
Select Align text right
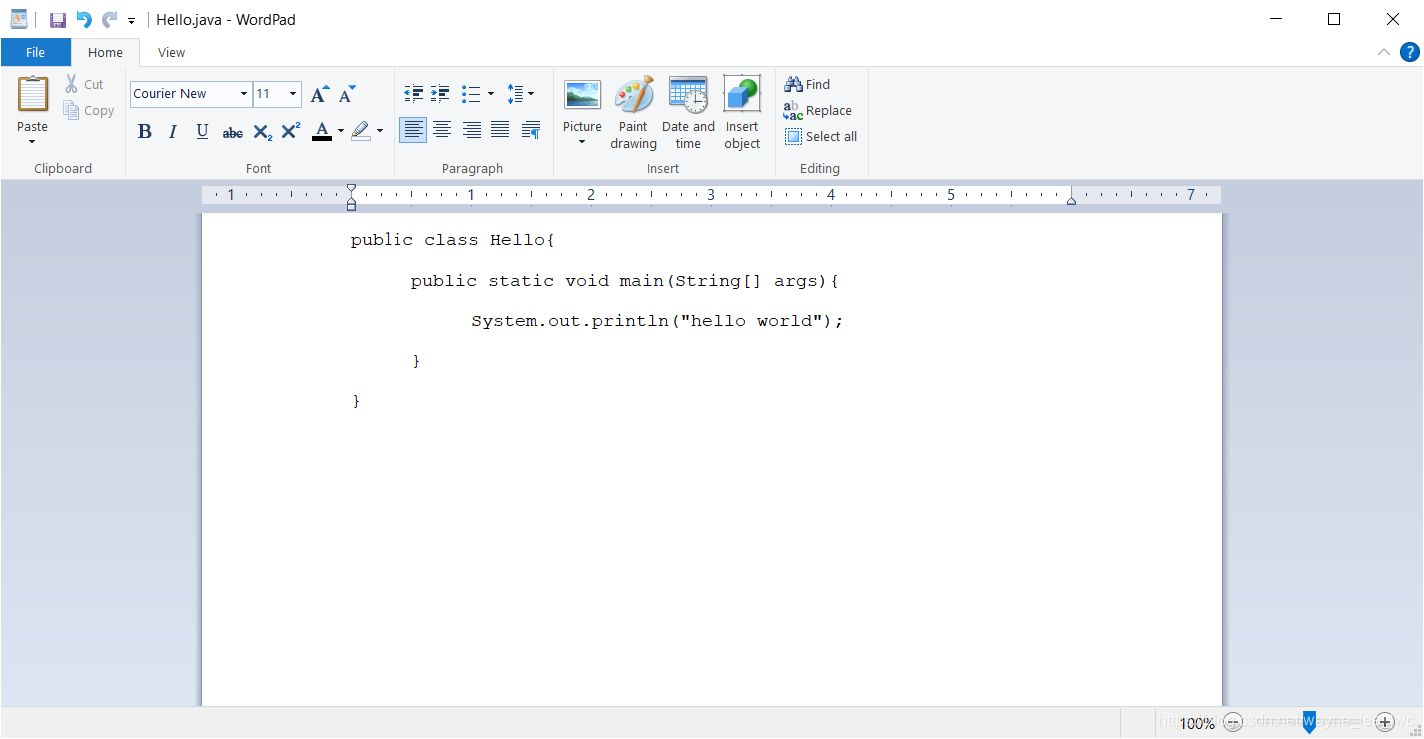coord(471,130)
